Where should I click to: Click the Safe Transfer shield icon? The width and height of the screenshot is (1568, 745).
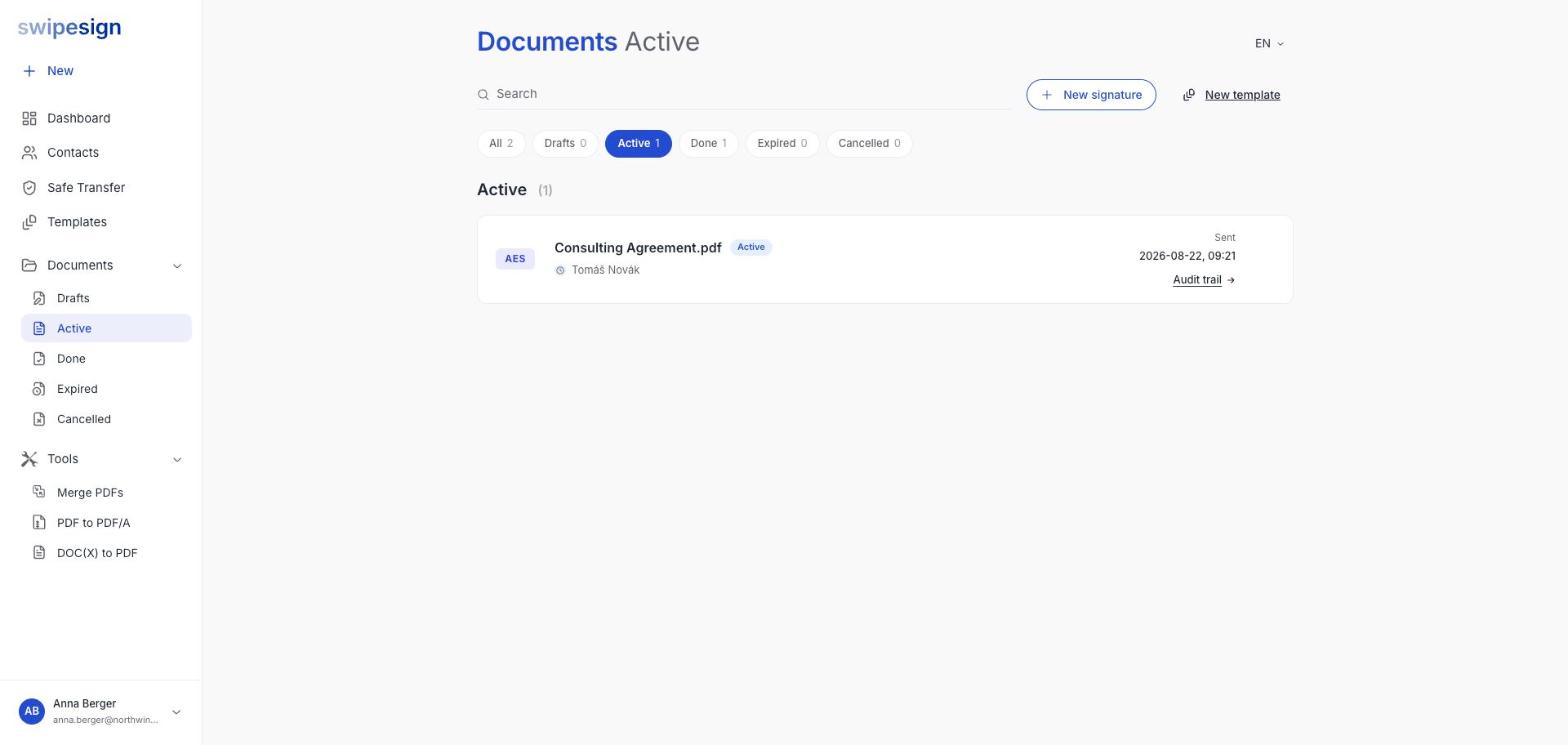pos(29,188)
